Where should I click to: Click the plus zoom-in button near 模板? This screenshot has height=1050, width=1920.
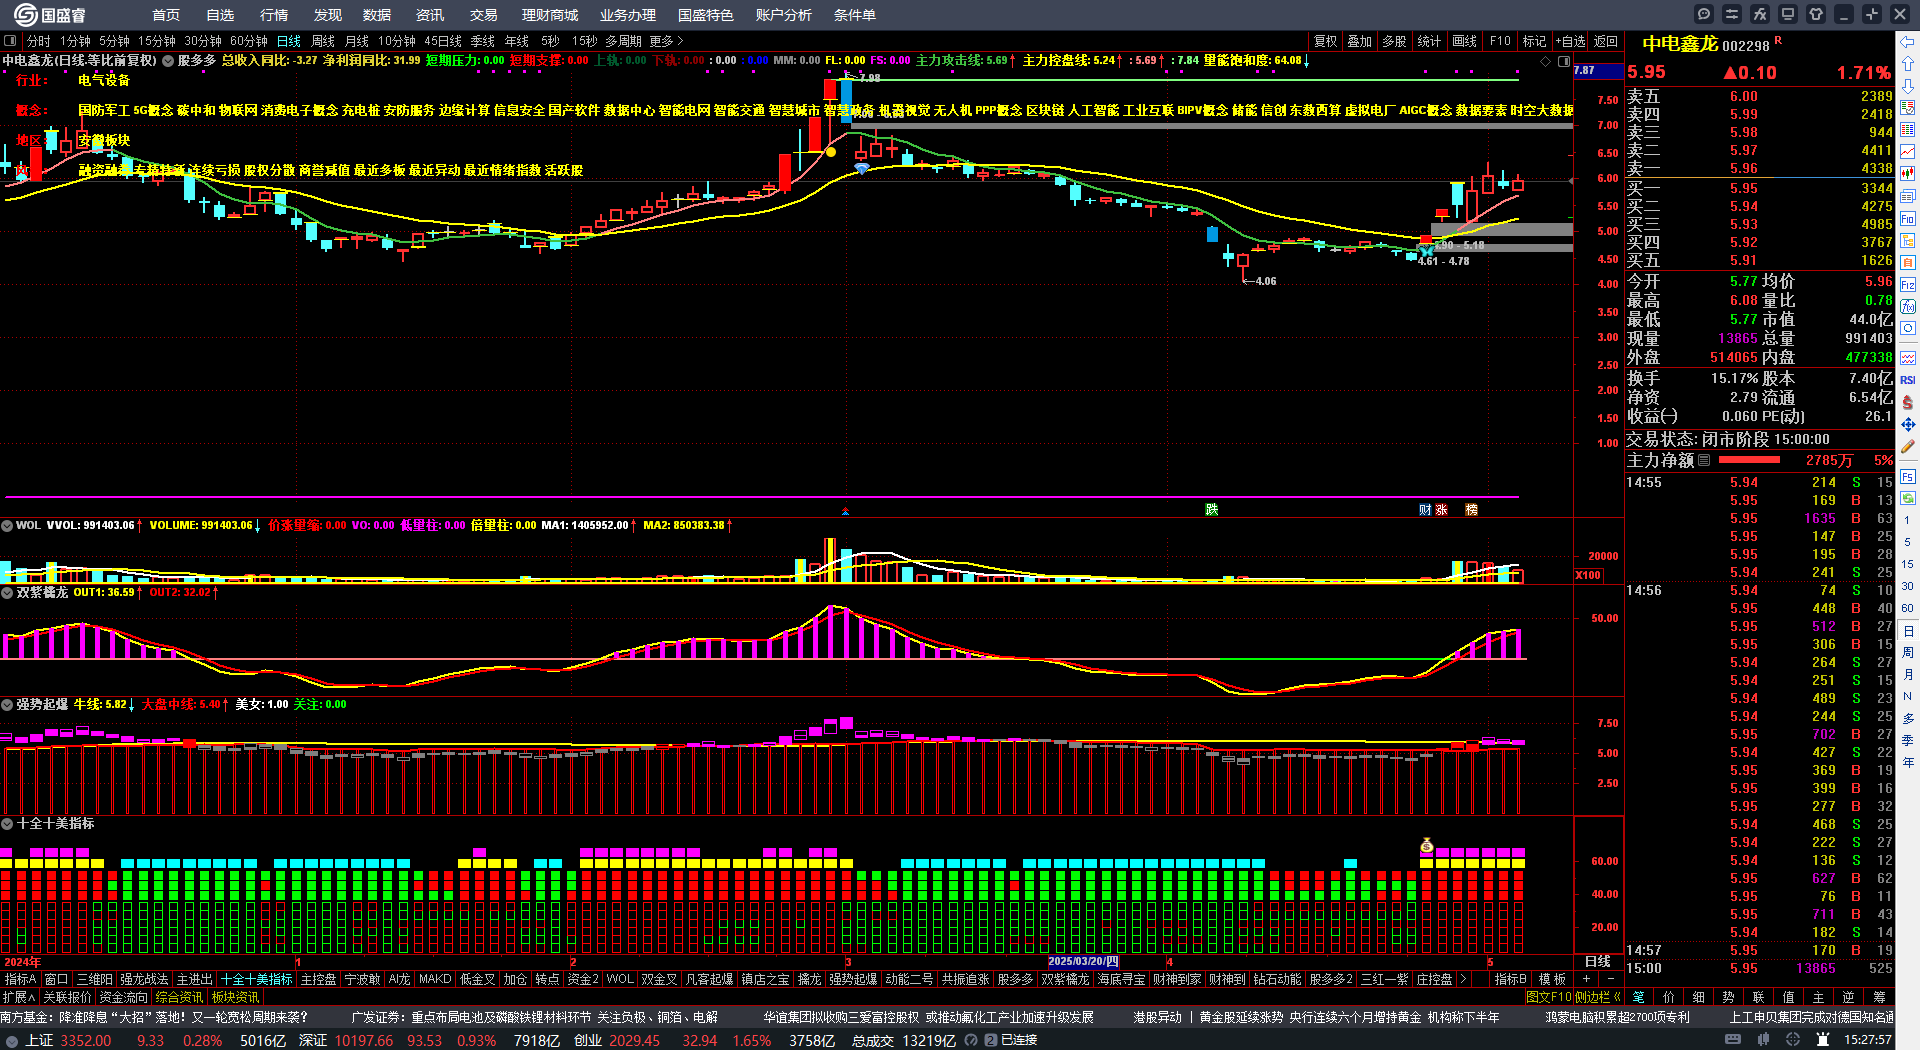1586,979
